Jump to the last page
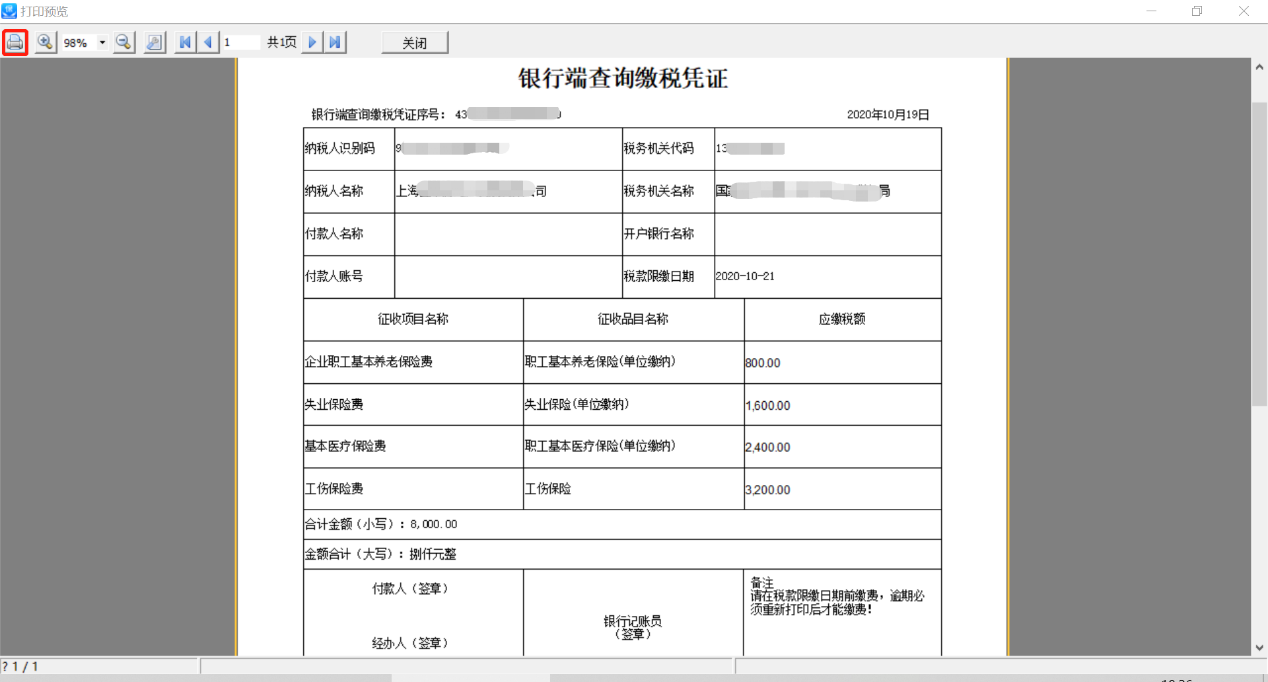1268x682 pixels. tap(336, 42)
